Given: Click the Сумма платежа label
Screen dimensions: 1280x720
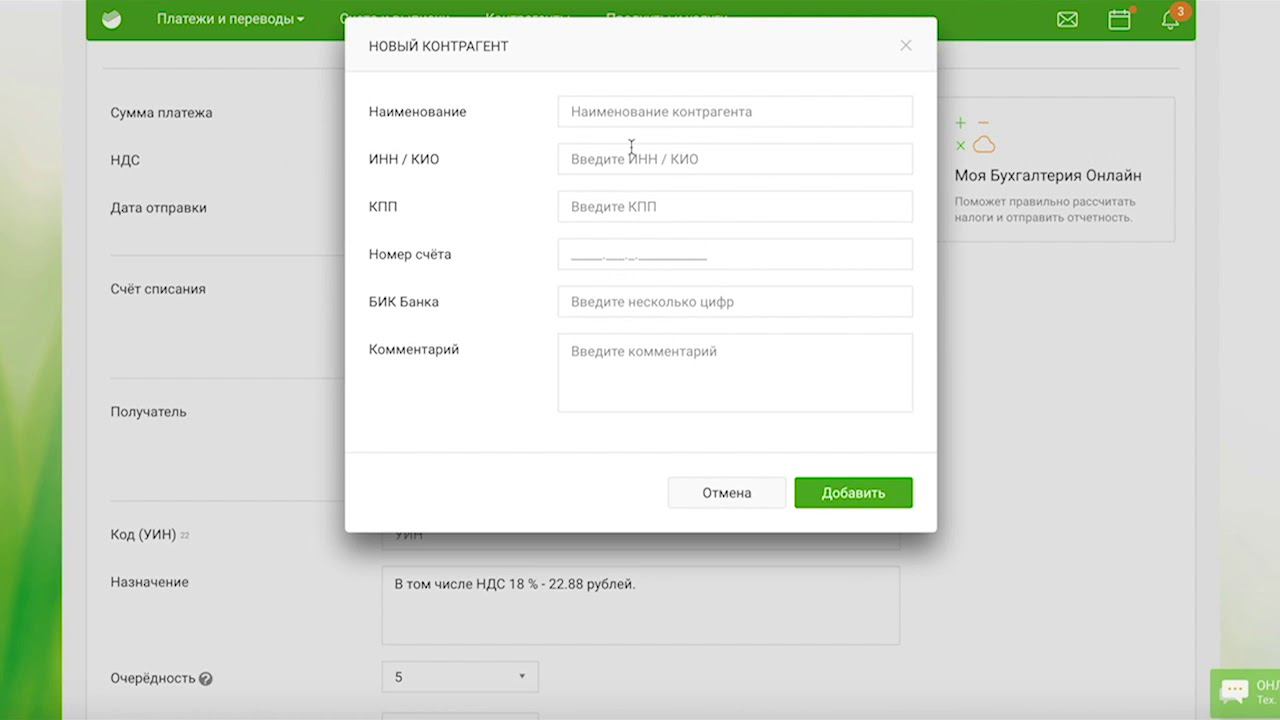Looking at the screenshot, I should pos(161,113).
